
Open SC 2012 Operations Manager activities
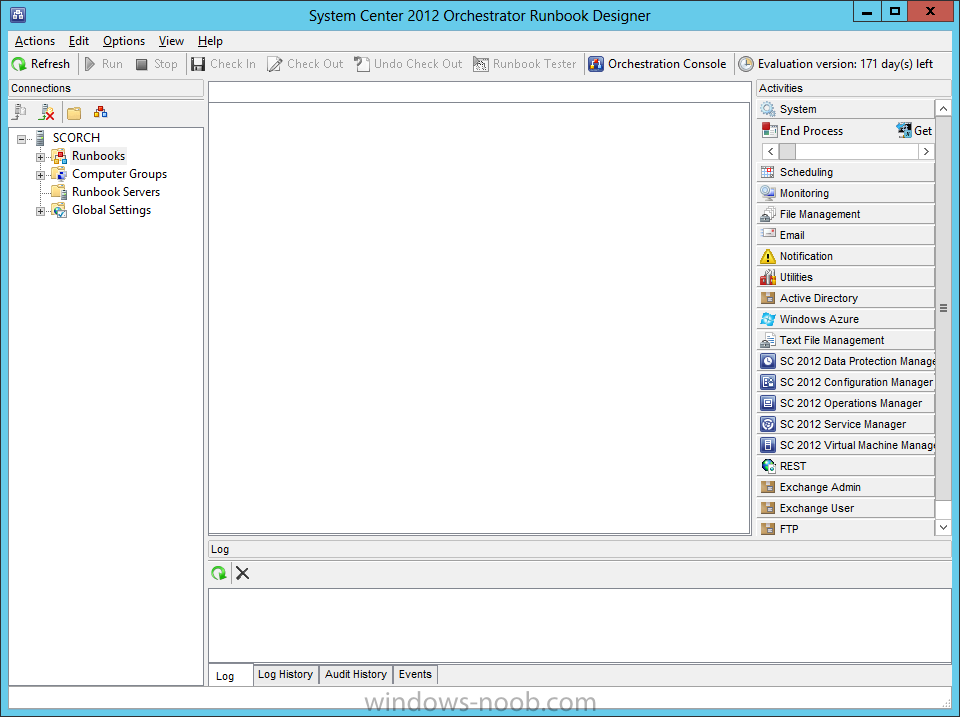[846, 403]
